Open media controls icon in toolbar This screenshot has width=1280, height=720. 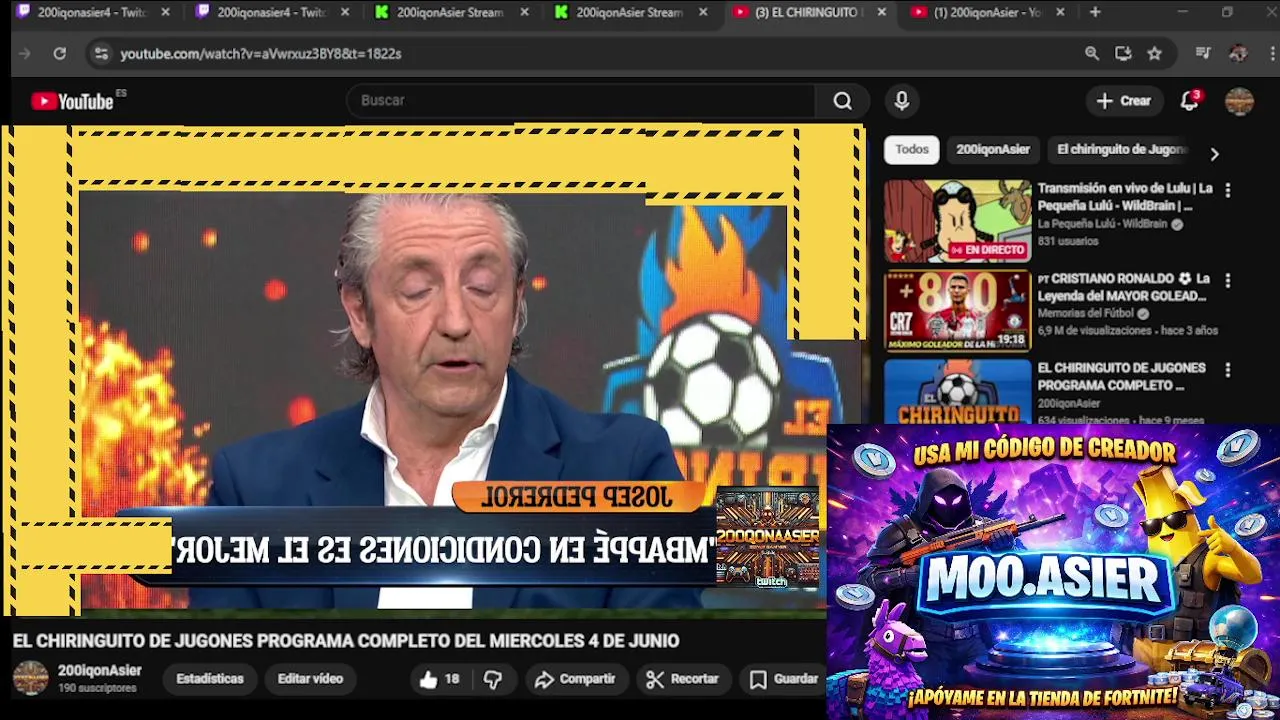pos(1204,53)
